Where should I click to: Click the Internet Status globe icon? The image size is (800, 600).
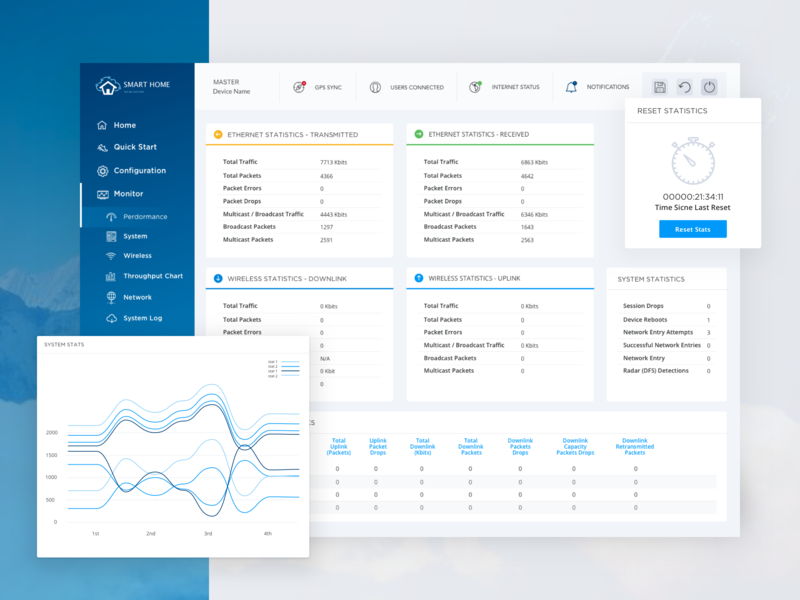point(475,87)
